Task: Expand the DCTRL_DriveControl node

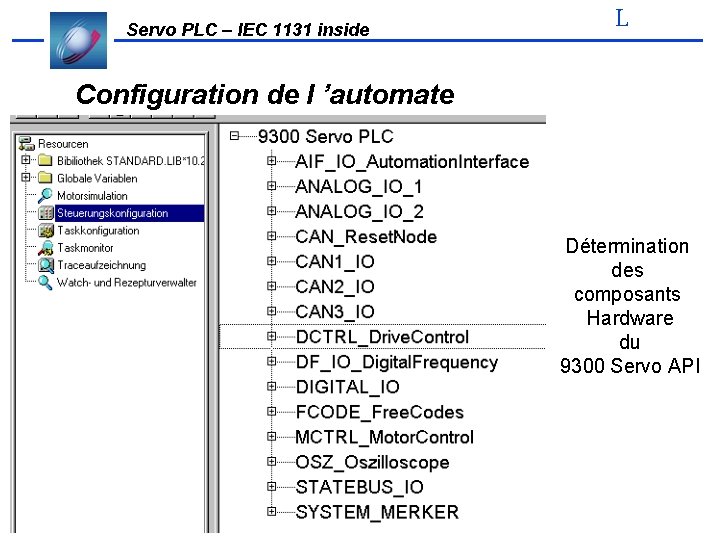Action: 271,336
